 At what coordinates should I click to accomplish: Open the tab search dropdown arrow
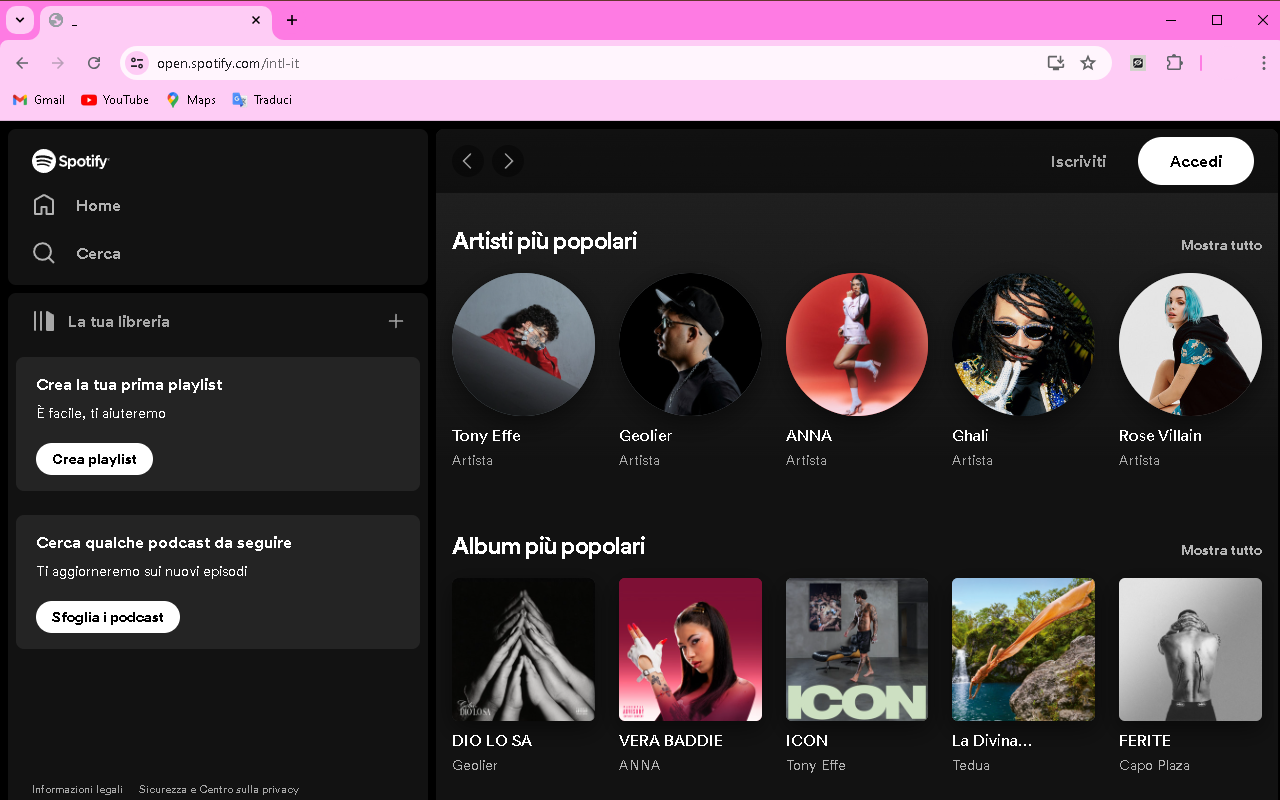click(x=20, y=20)
